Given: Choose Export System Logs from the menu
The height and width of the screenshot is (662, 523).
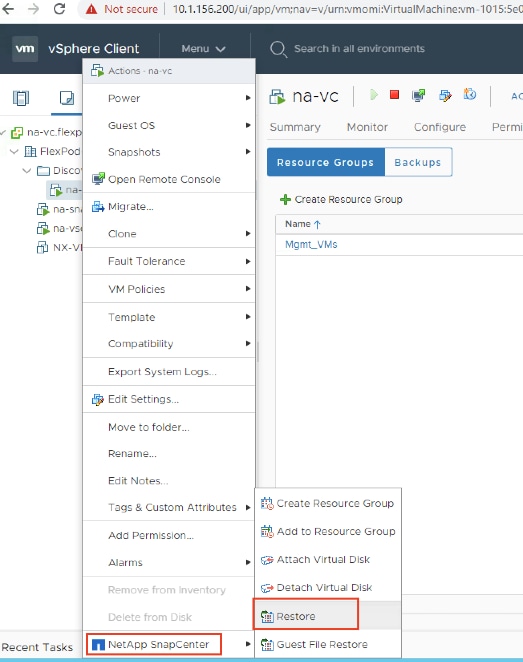Looking at the screenshot, I should 162,372.
